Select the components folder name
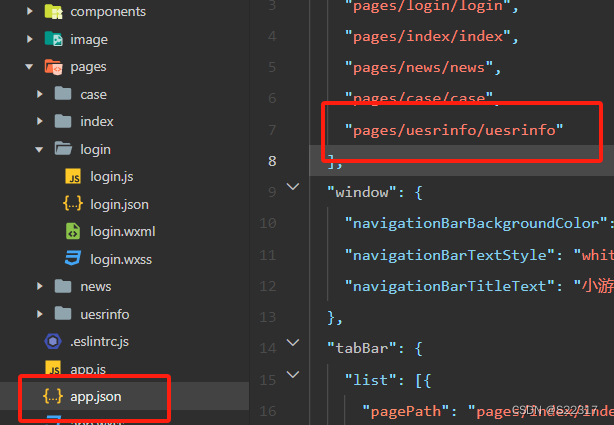The width and height of the screenshot is (614, 425). click(108, 12)
